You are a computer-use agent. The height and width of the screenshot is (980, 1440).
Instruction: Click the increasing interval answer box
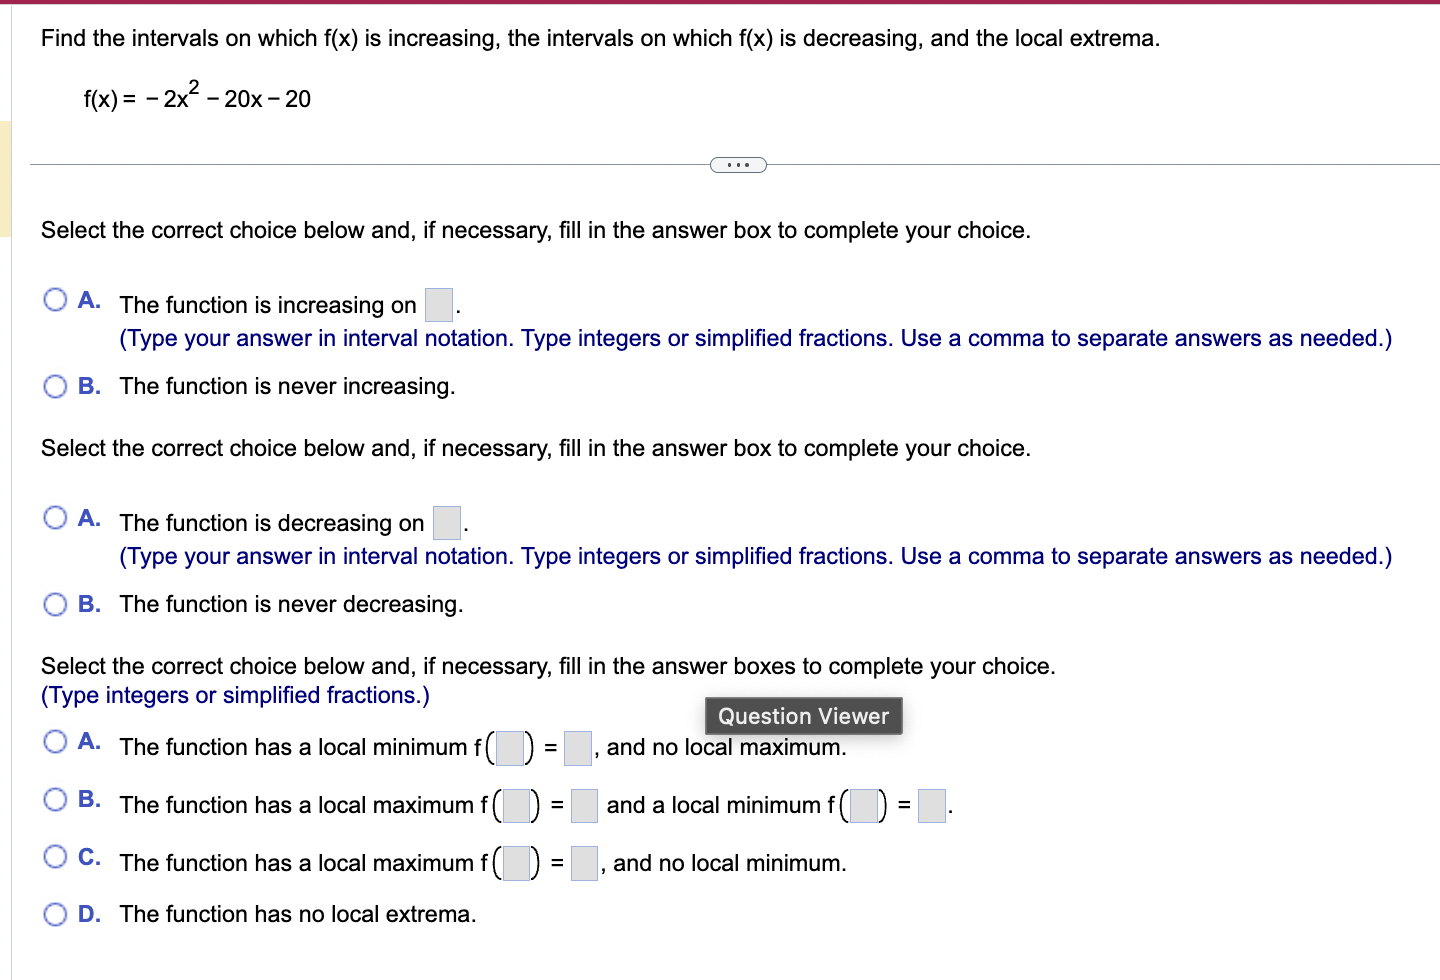pyautogui.click(x=438, y=305)
